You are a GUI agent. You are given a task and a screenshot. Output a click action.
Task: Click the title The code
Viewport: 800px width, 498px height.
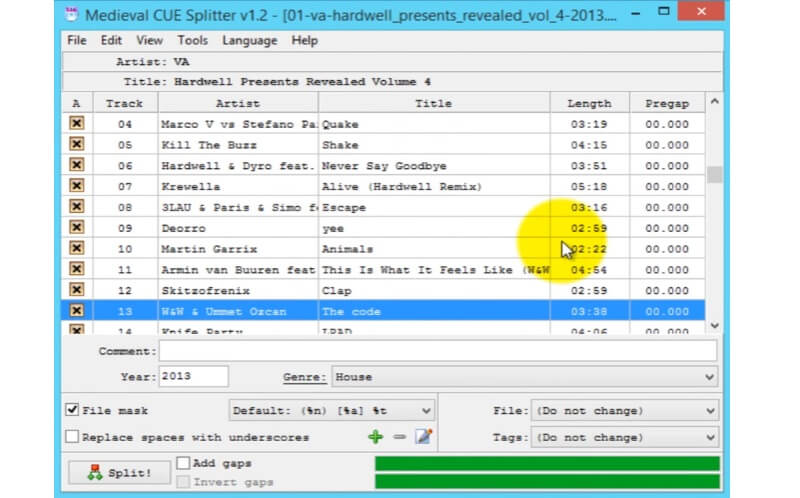(x=352, y=311)
